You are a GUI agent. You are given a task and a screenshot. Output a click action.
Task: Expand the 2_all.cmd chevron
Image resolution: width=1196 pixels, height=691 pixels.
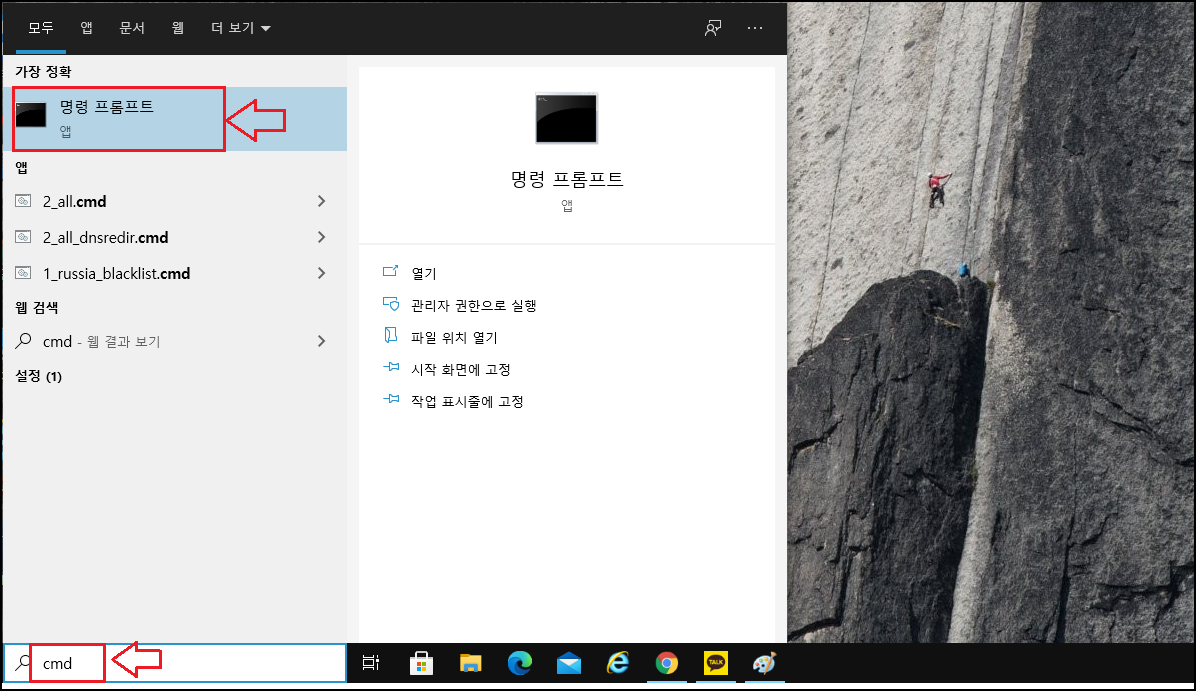click(x=321, y=201)
